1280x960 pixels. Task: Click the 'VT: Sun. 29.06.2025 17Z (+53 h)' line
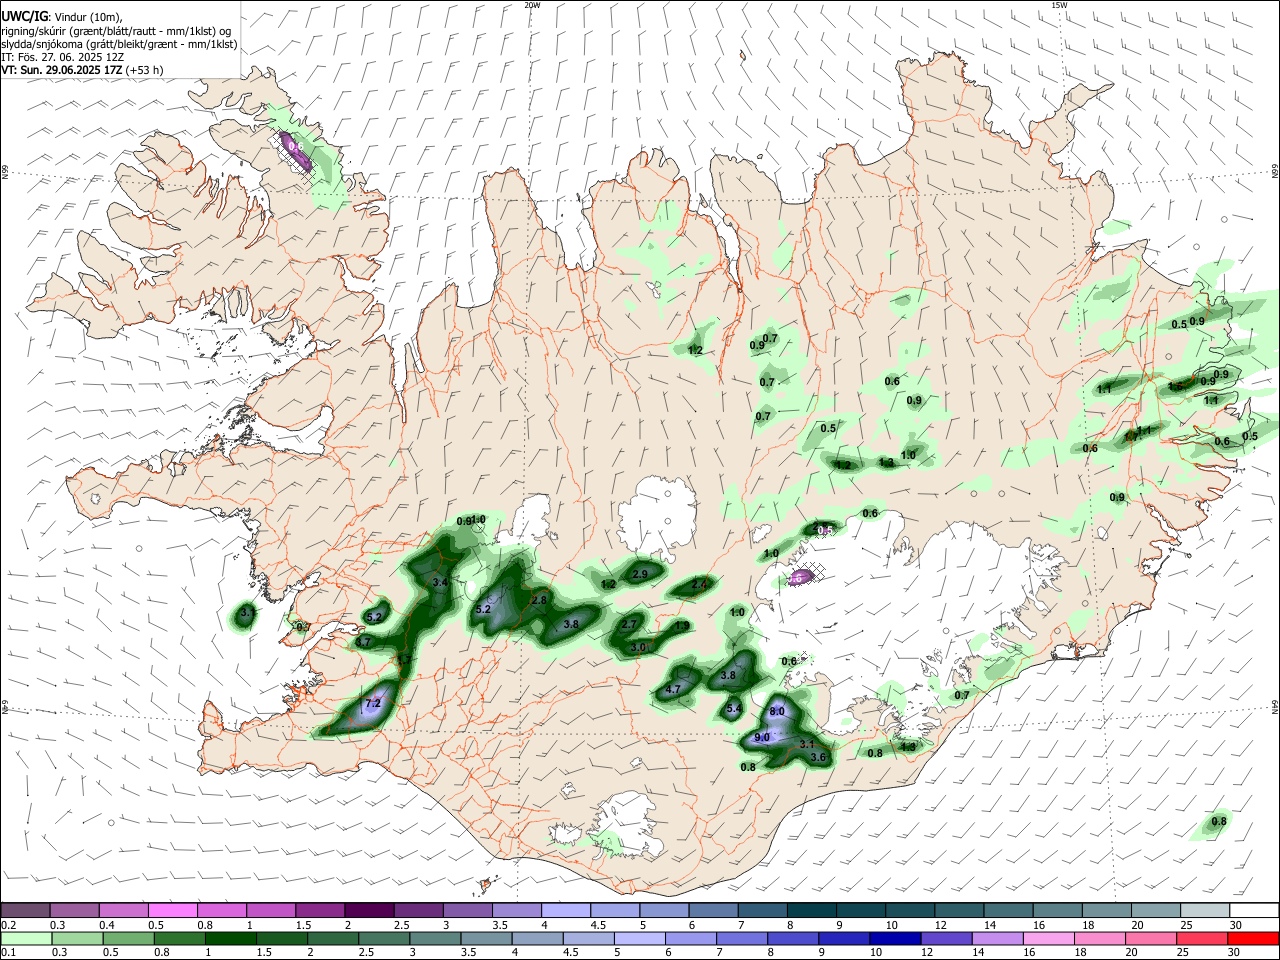(82, 70)
